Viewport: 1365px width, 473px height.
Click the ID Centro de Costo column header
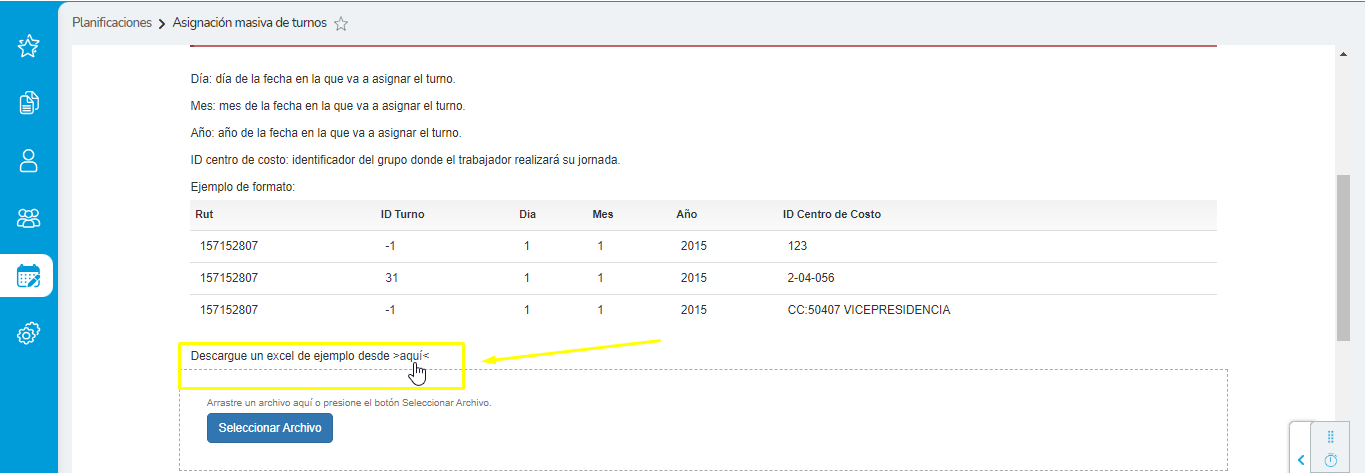point(831,215)
